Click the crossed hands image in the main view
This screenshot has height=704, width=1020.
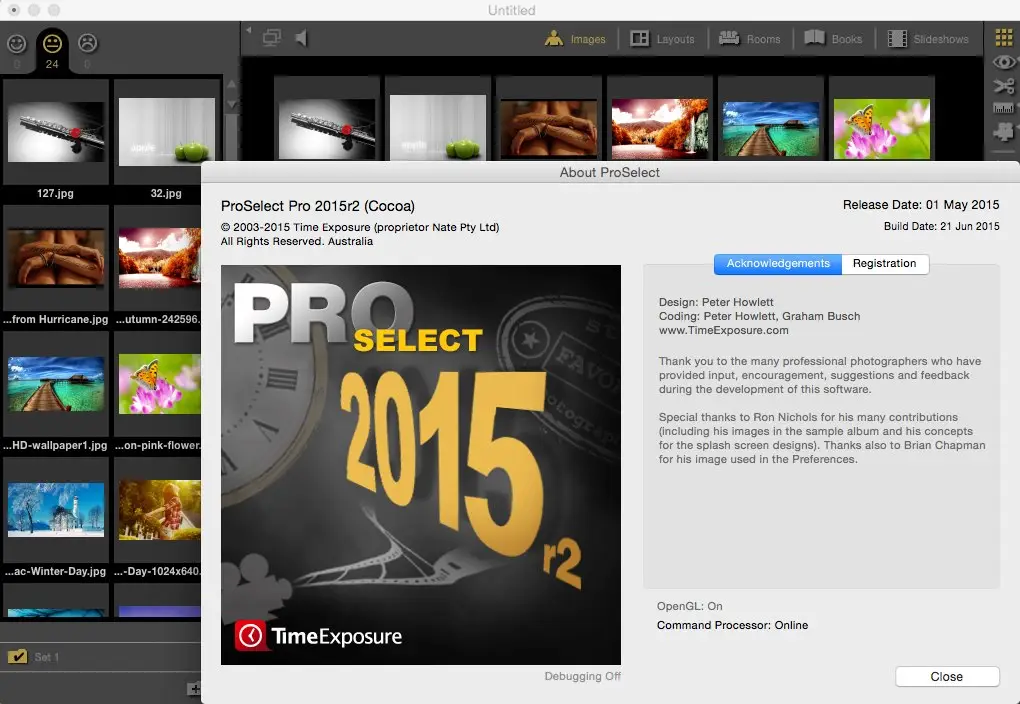pos(548,129)
